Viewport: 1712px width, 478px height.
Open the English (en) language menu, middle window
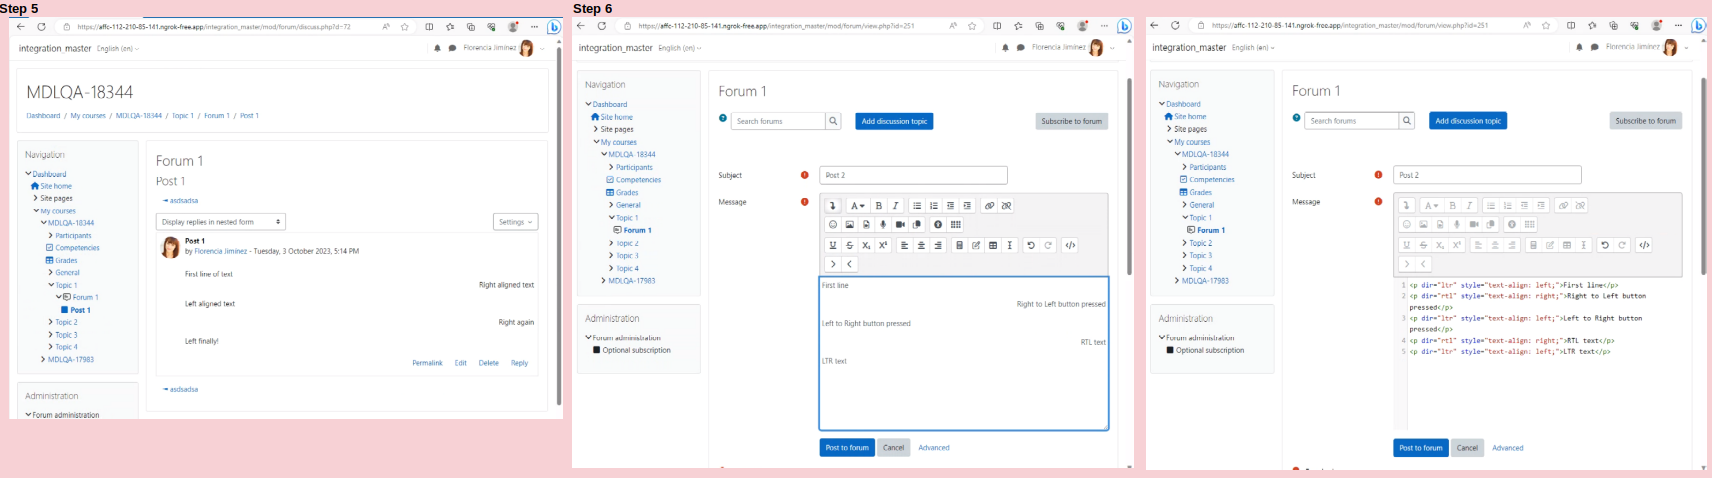[680, 48]
